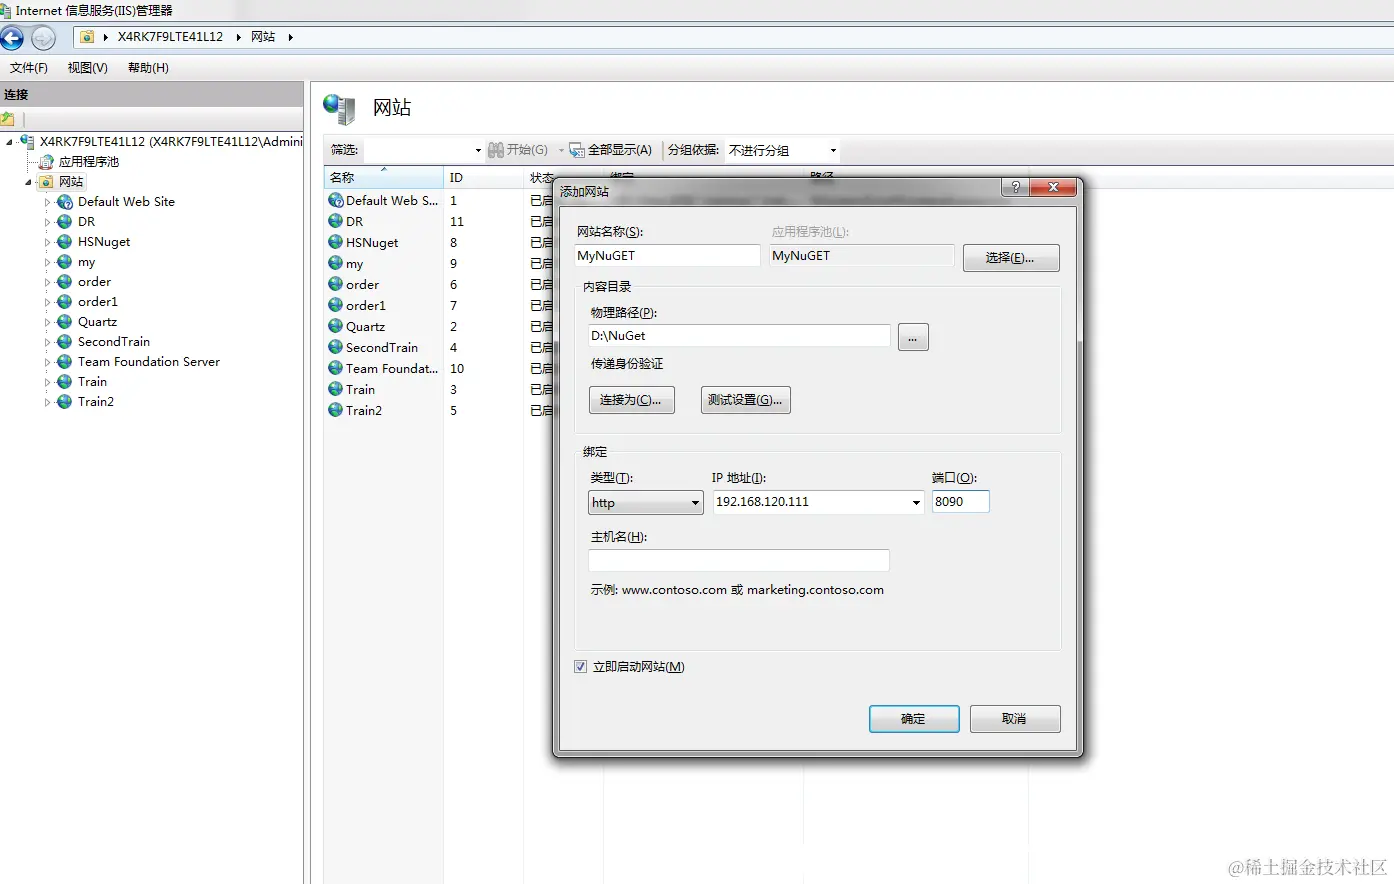Open the 类型 http dropdown
This screenshot has width=1394, height=884.
pyautogui.click(x=646, y=503)
